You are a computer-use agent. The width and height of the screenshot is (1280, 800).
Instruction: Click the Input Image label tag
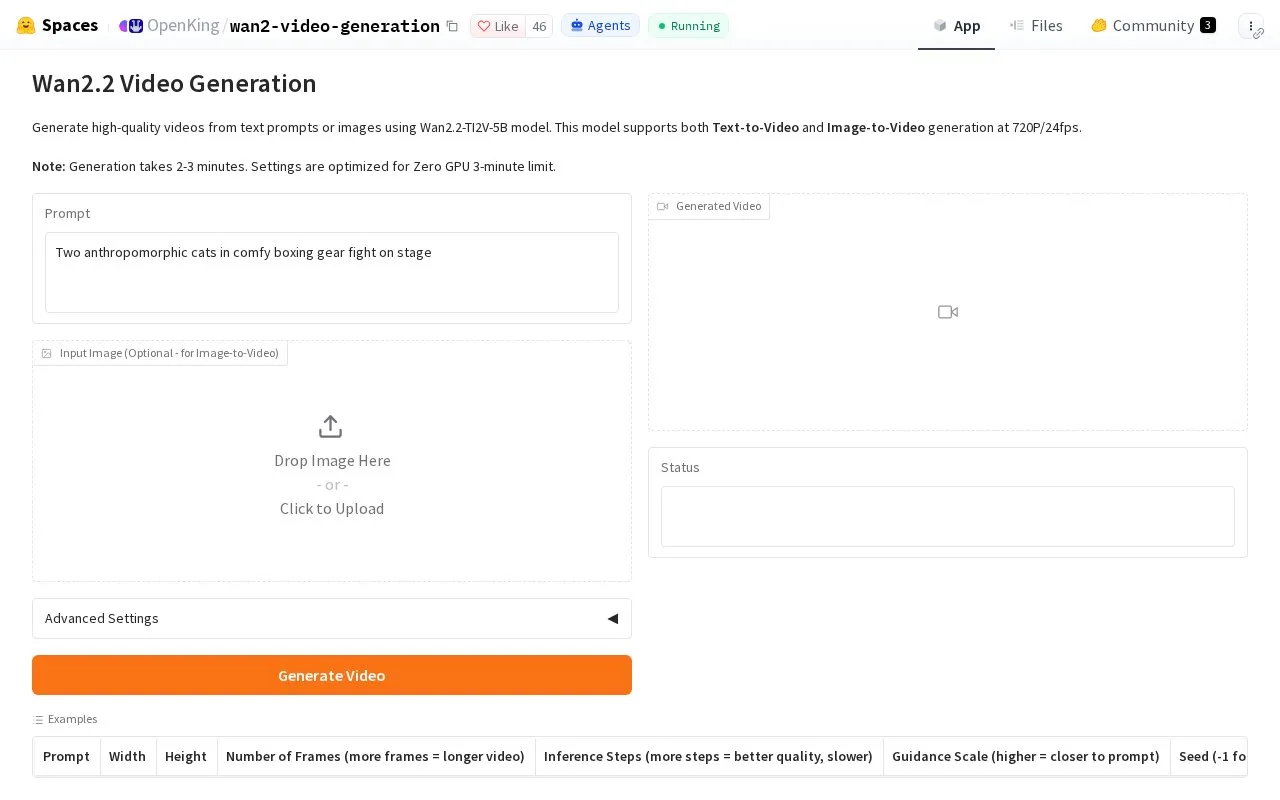160,353
